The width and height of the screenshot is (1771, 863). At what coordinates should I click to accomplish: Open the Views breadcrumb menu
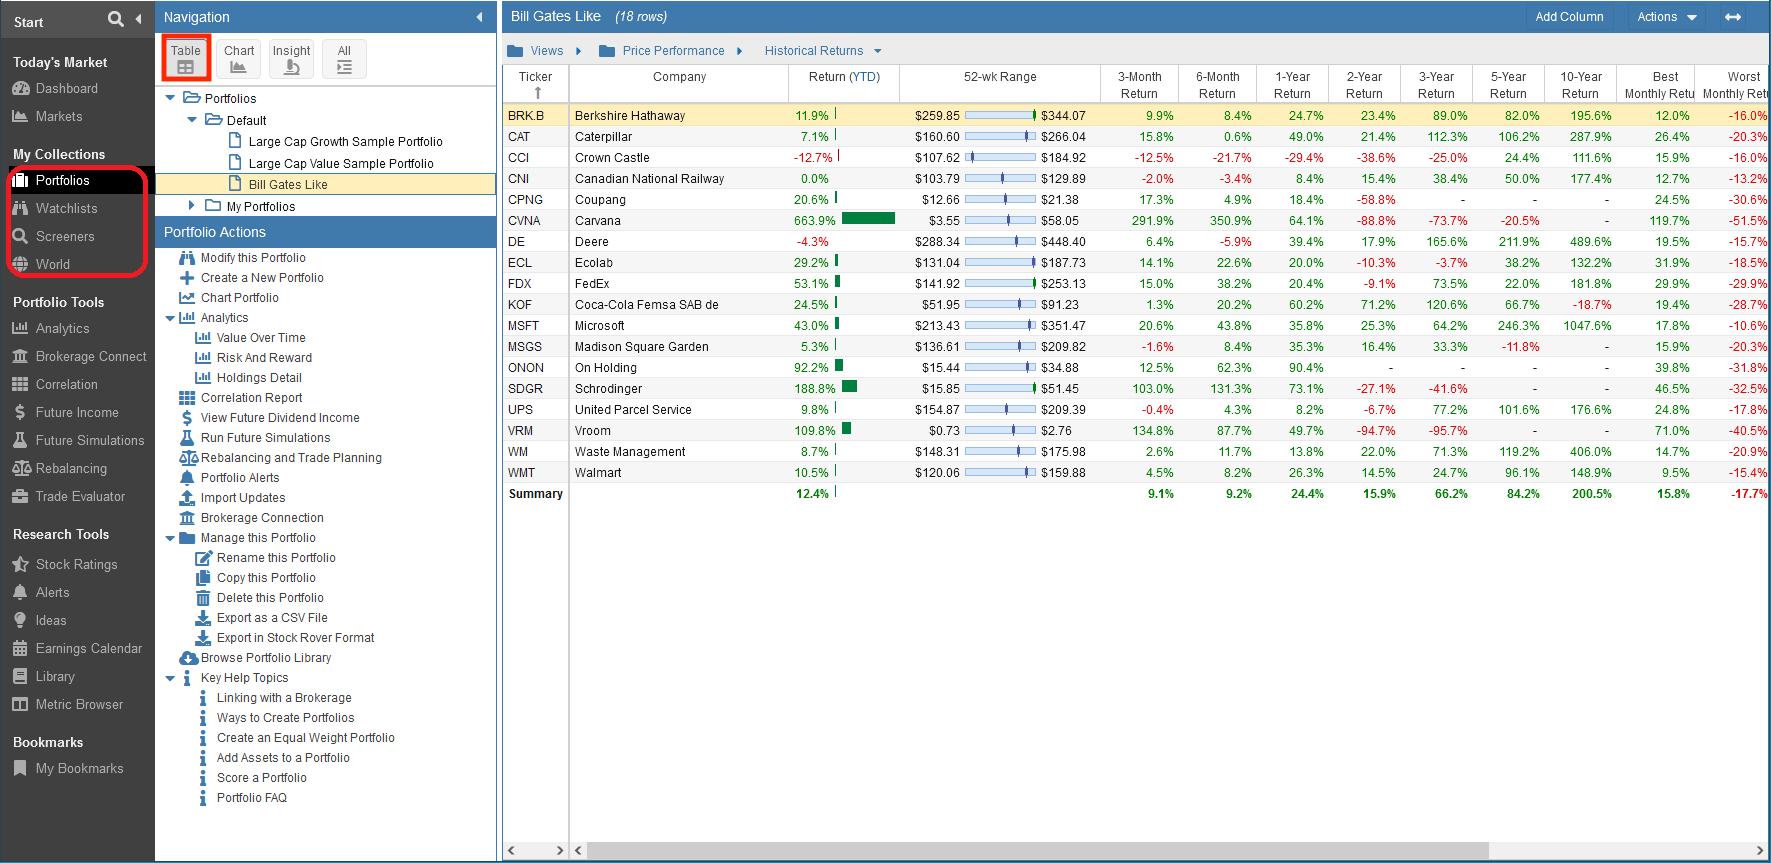545,51
